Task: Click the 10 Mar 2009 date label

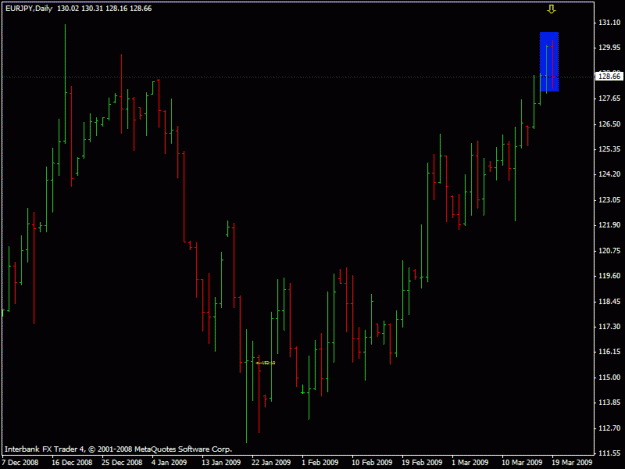Action: [x=522, y=463]
